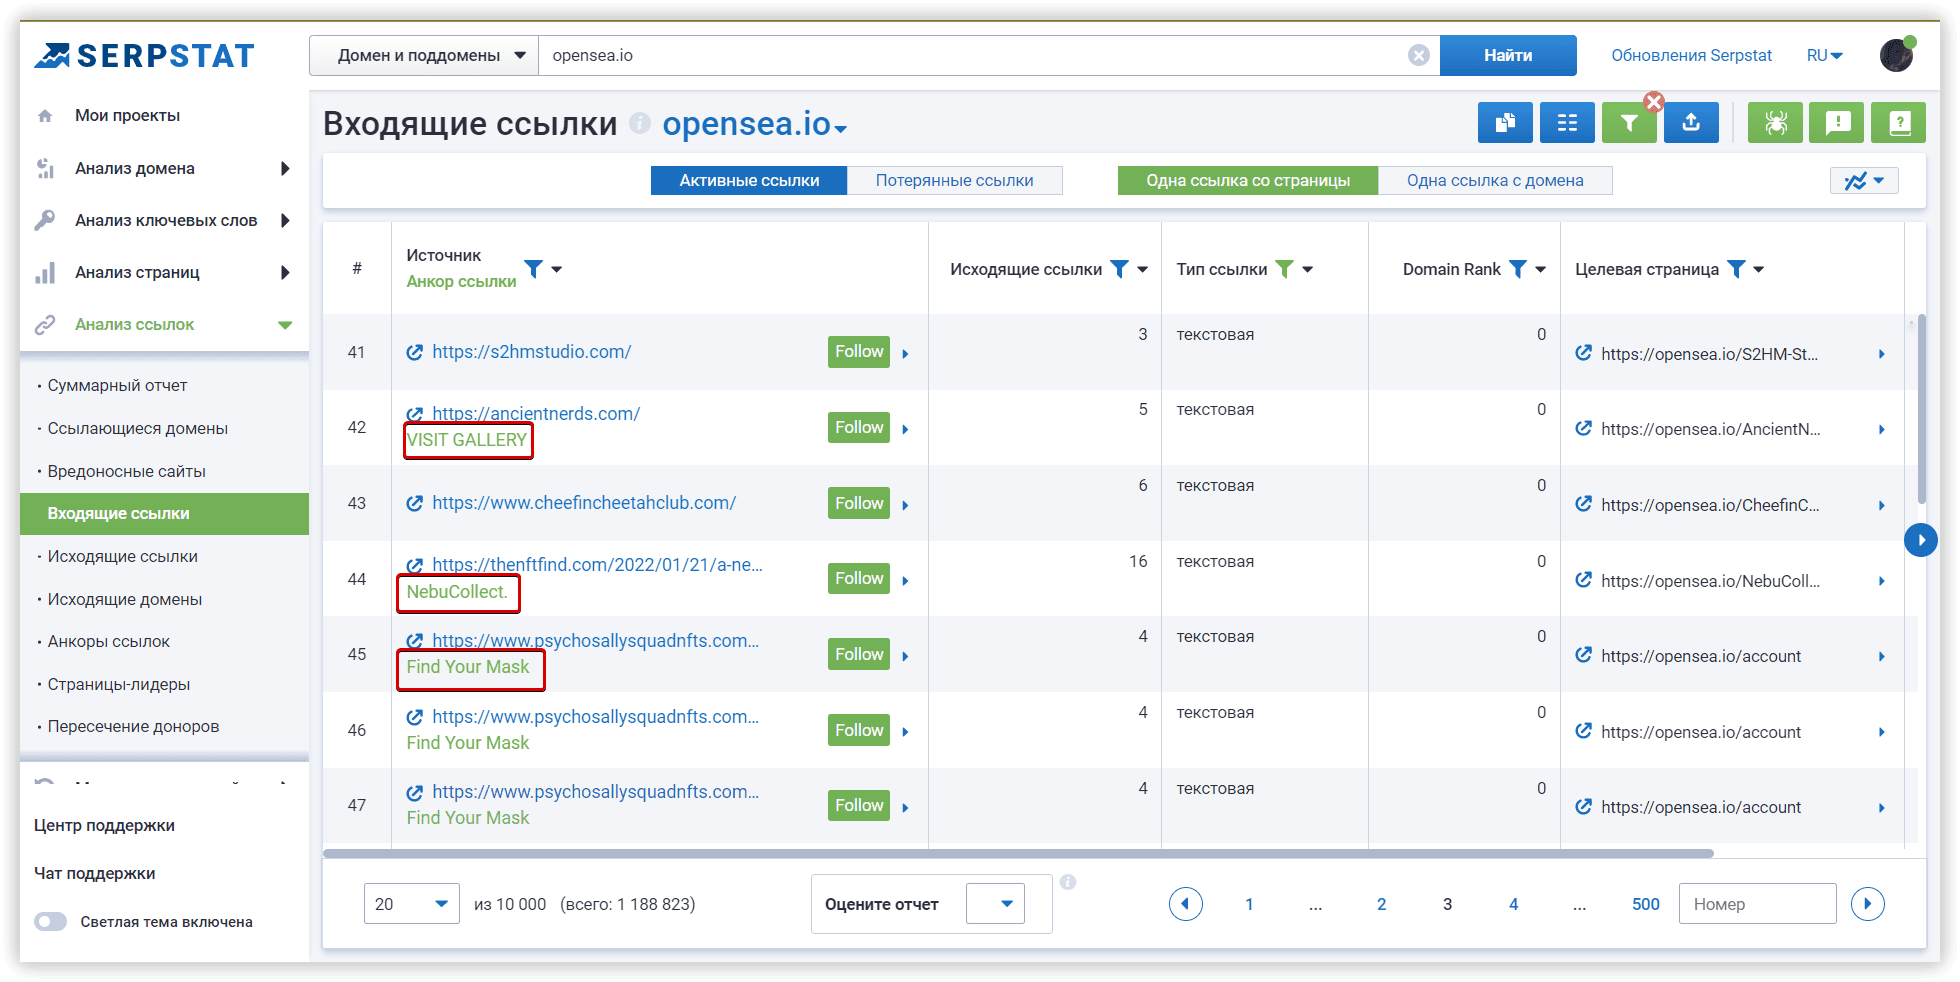Image resolution: width=1960 pixels, height=982 pixels.
Task: Switch to Активные ссылки tab
Action: pyautogui.click(x=749, y=181)
